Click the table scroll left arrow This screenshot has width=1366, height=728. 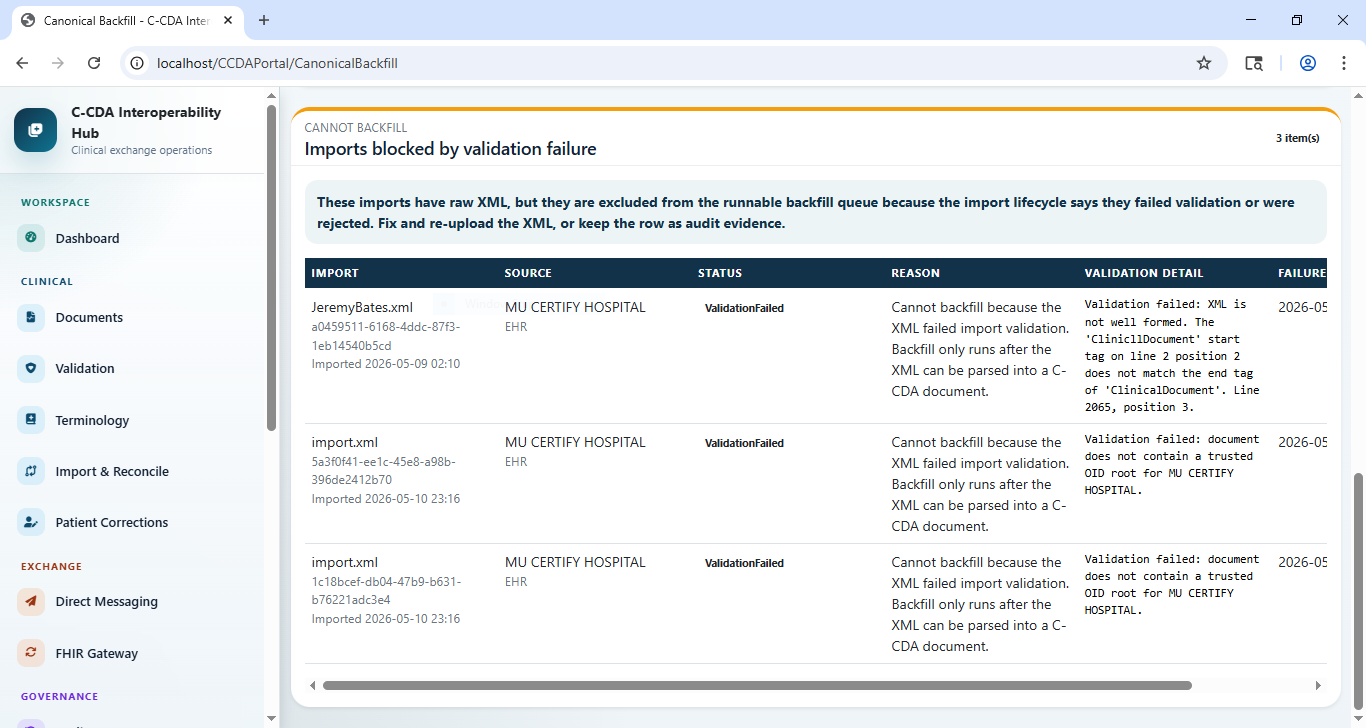point(313,686)
